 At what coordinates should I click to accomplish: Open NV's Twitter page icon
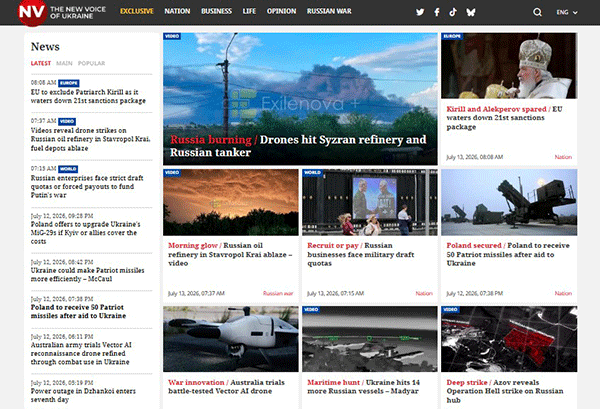(420, 12)
